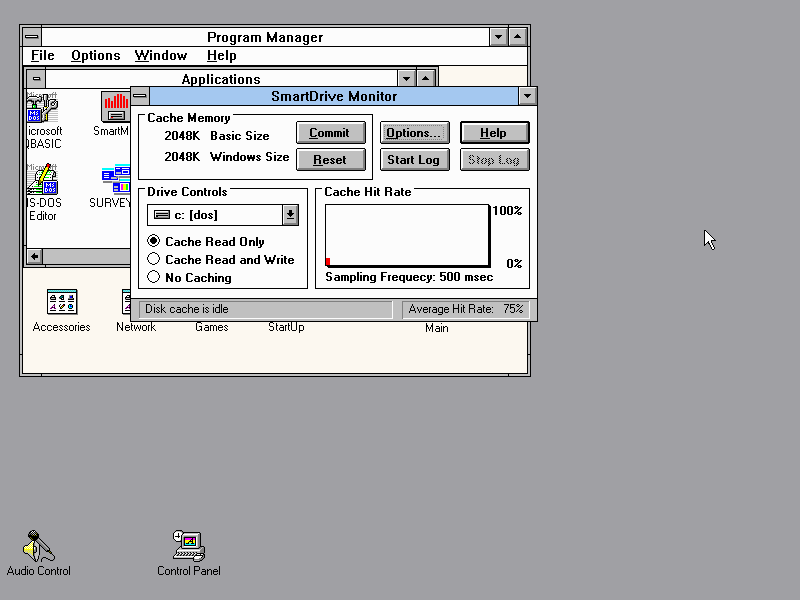Click the SmartMon application icon
Viewport: 800px width, 600px height.
click(x=116, y=108)
